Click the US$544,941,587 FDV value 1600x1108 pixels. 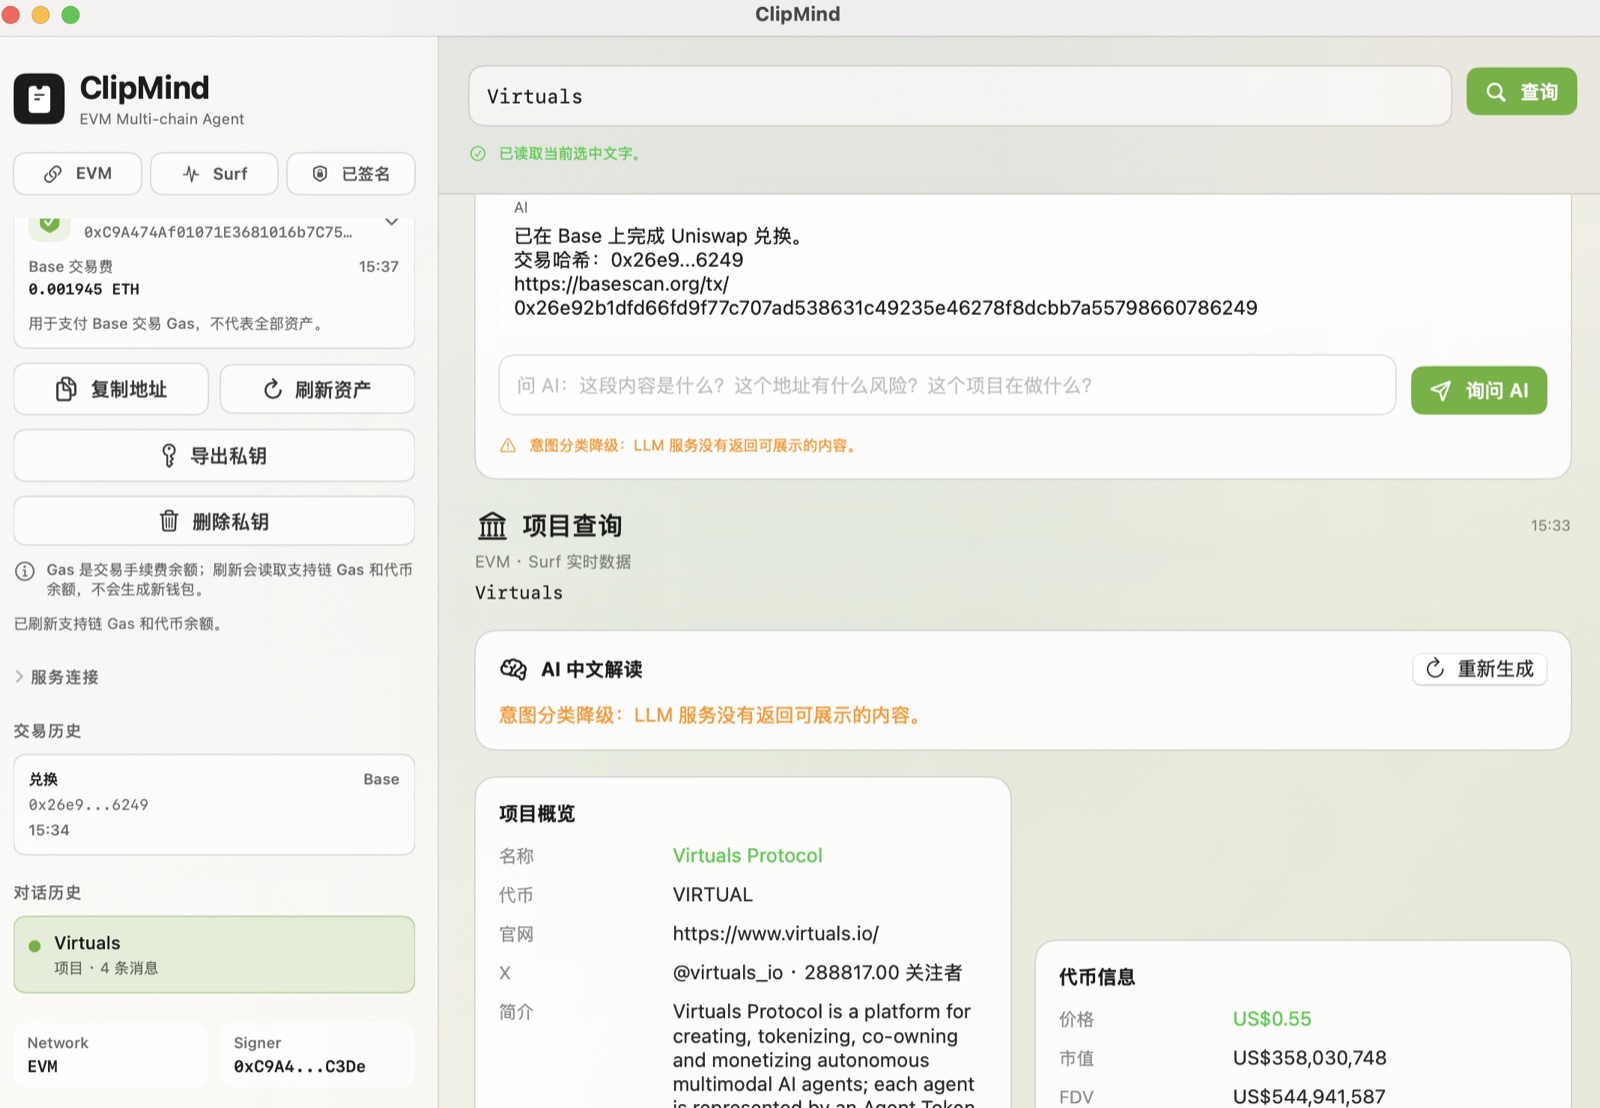pyautogui.click(x=1309, y=1097)
